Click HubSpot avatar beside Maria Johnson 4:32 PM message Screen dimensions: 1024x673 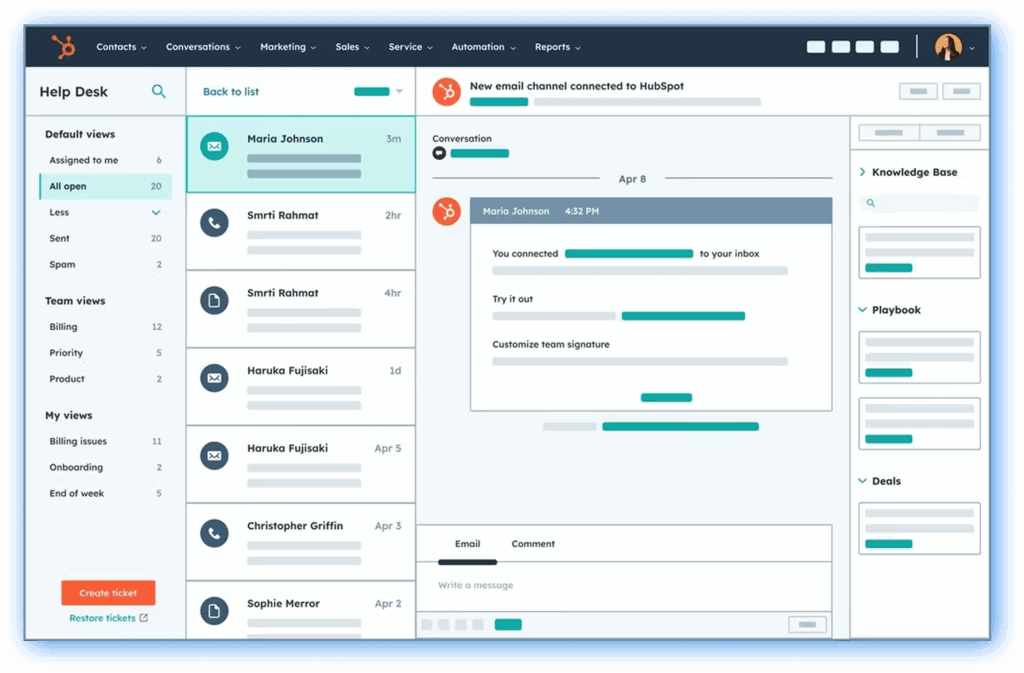tap(447, 211)
